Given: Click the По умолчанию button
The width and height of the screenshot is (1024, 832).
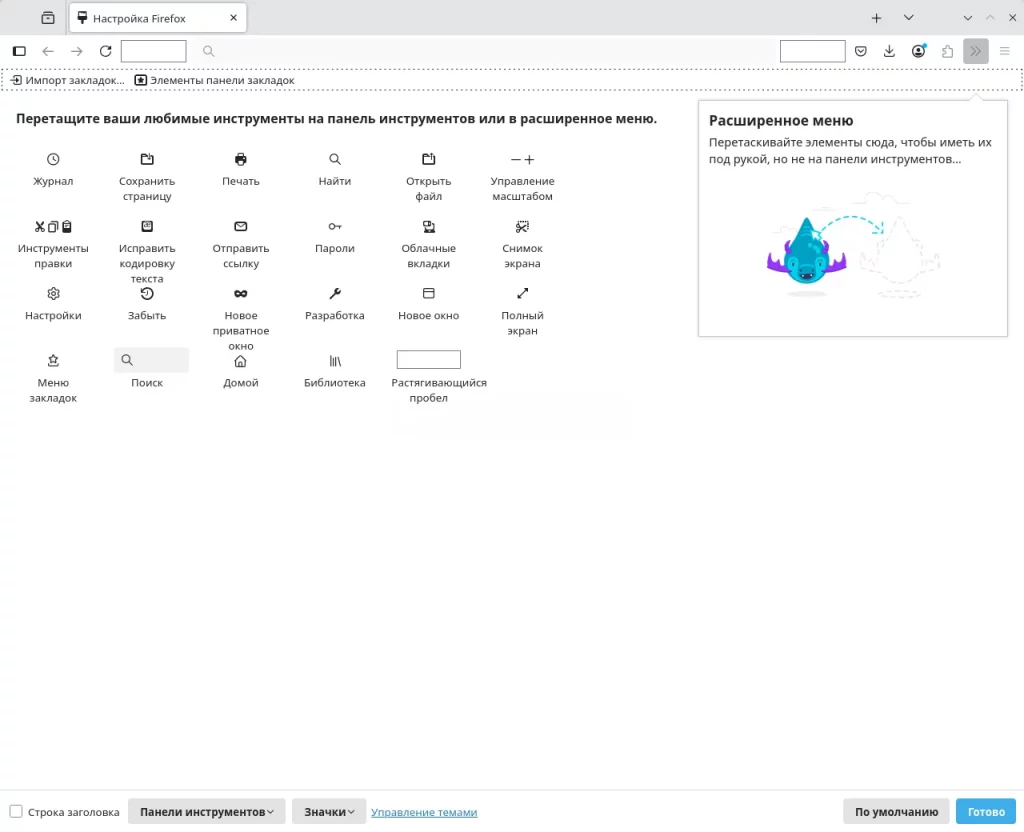Looking at the screenshot, I should pos(896,812).
